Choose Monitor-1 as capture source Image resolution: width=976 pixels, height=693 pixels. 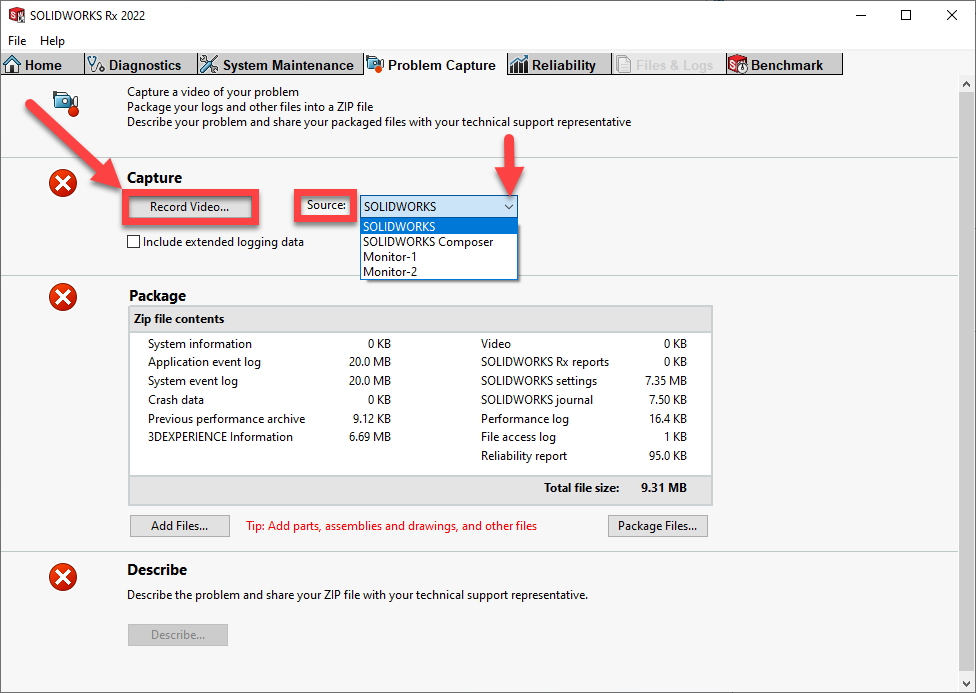click(390, 257)
